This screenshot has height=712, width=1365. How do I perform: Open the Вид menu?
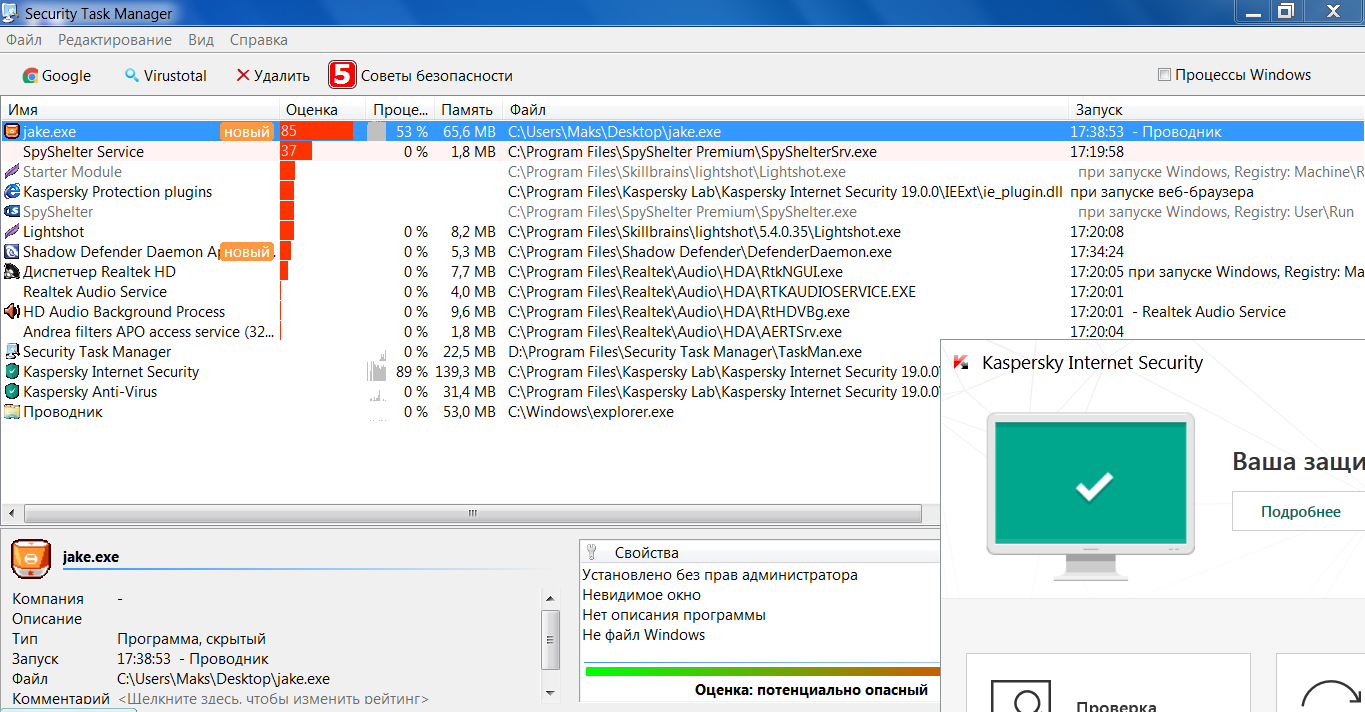(201, 40)
